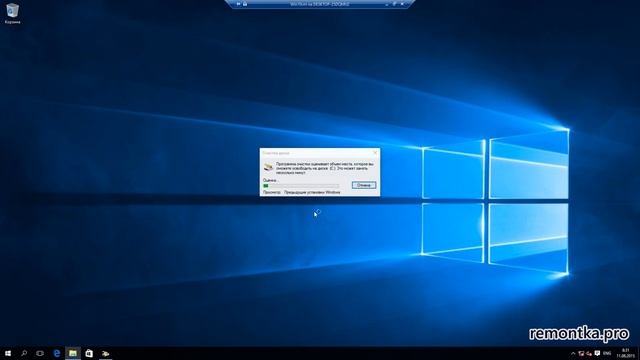The width and height of the screenshot is (640, 360).
Task: Close the Disk Cleanup dialog
Action: point(375,153)
